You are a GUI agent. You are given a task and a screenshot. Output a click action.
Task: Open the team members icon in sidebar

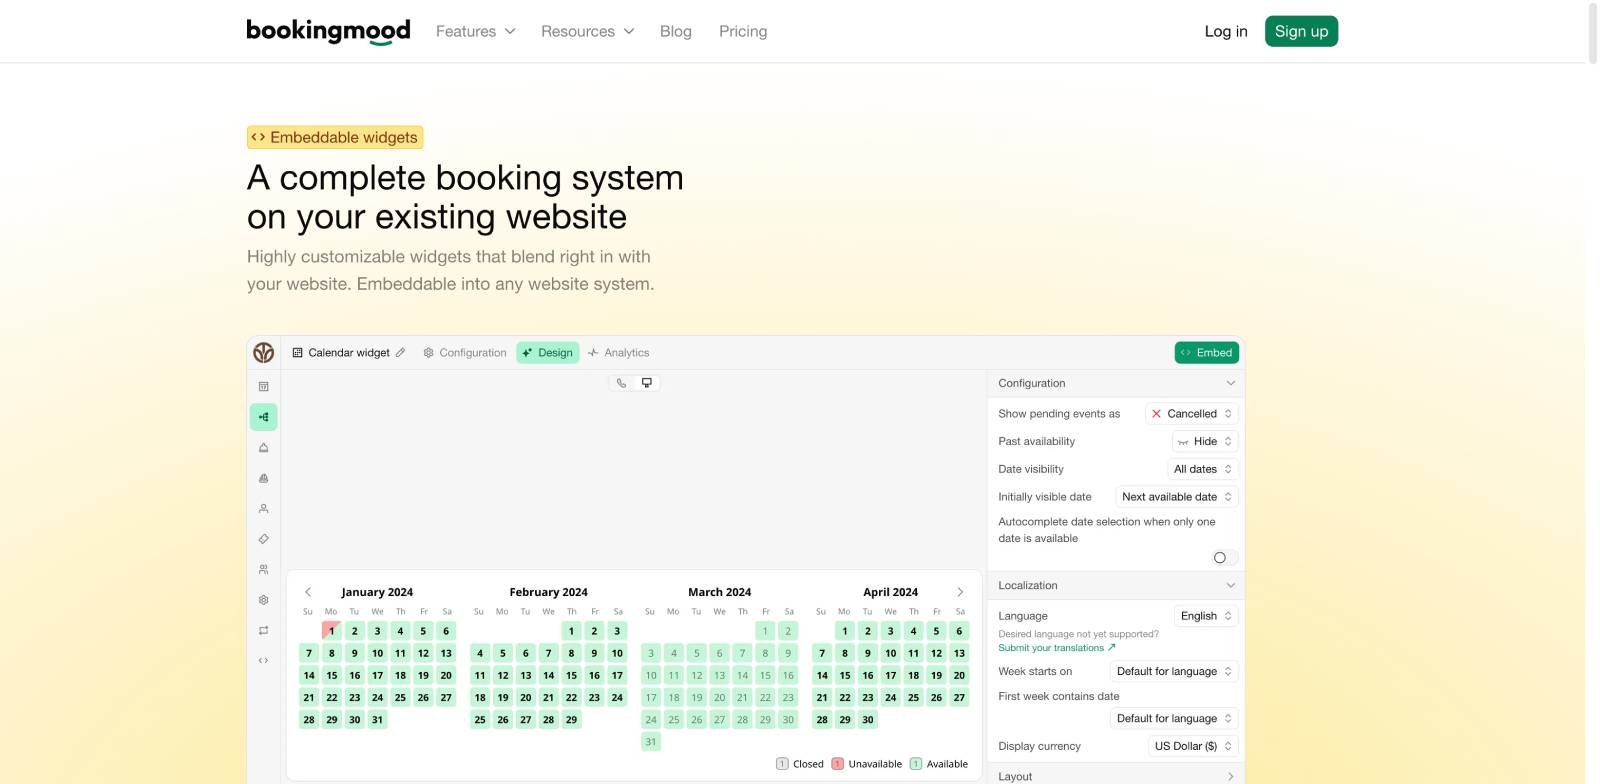(x=264, y=570)
